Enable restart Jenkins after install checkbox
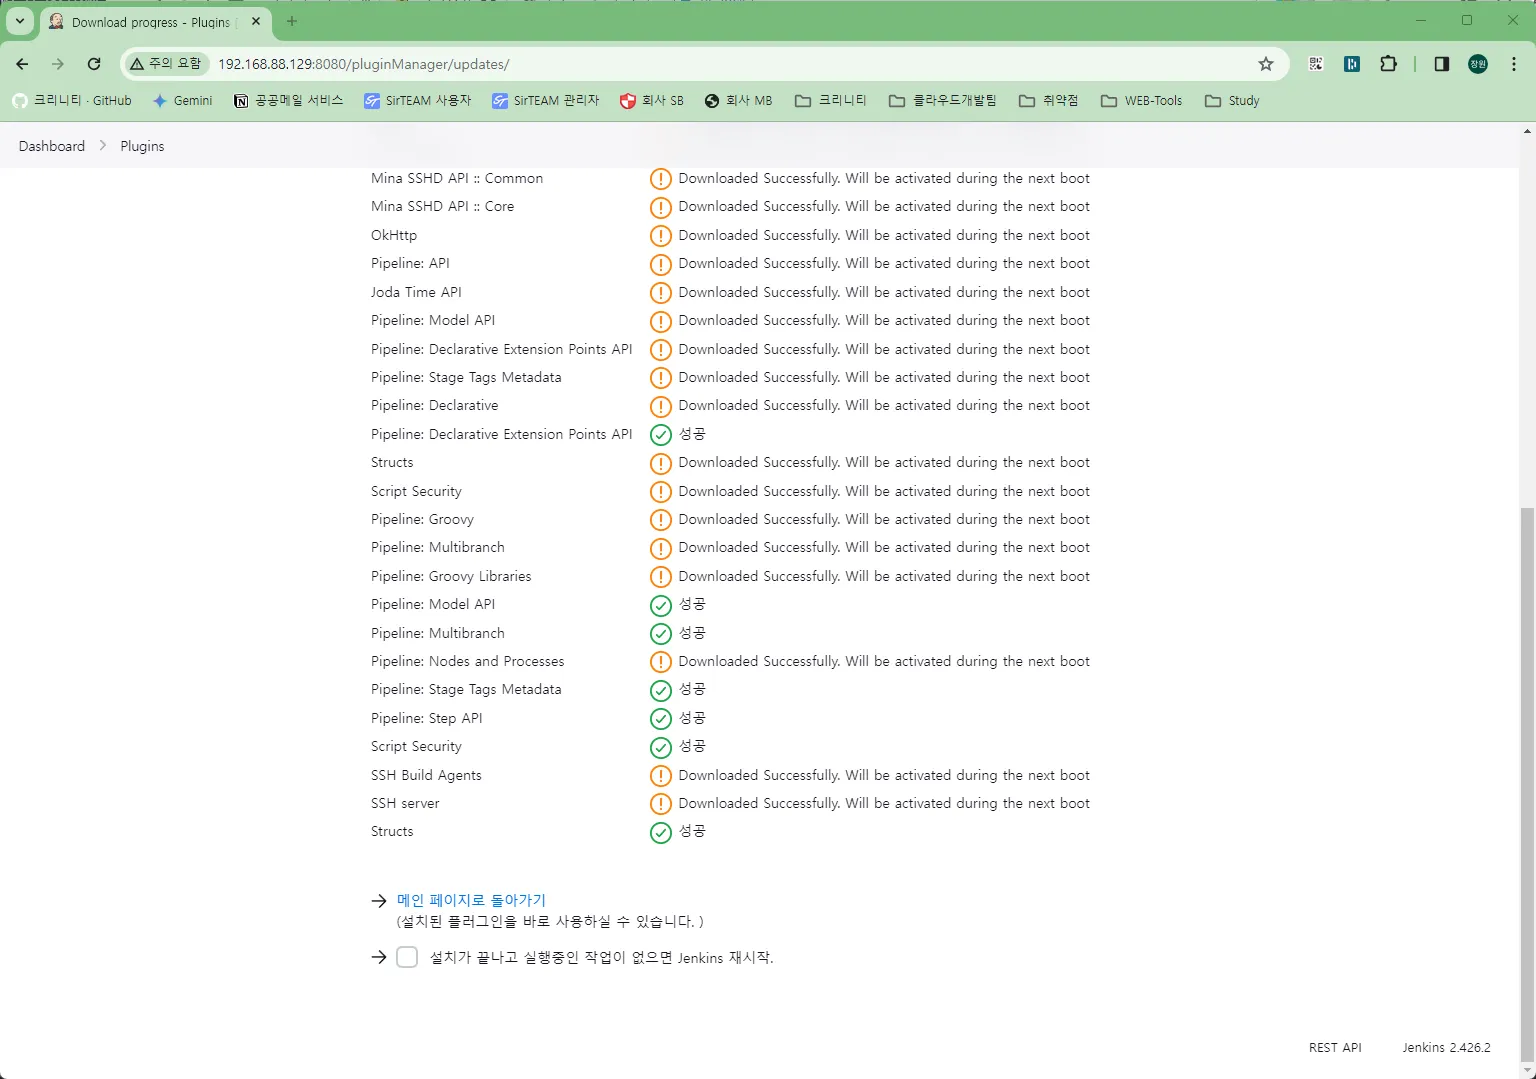 pos(407,957)
